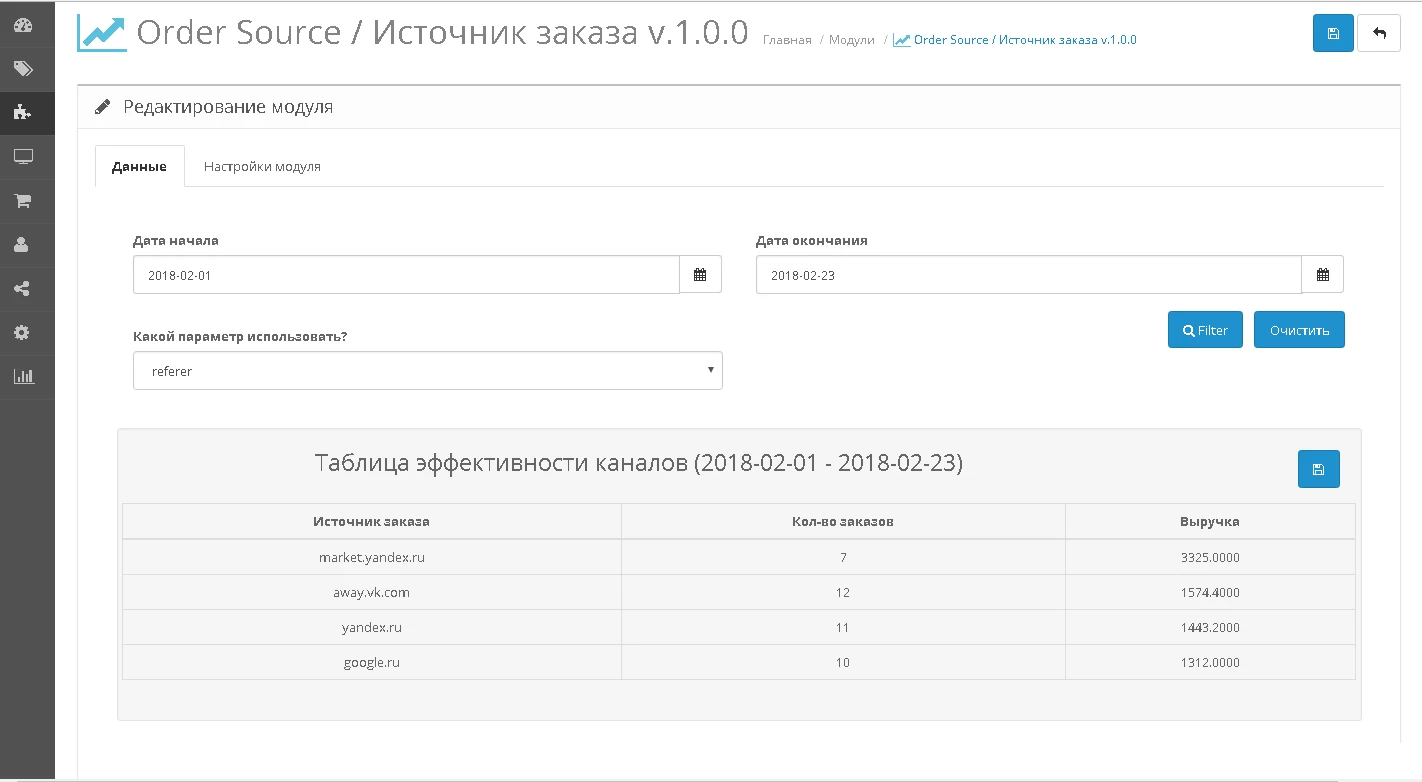Open the catalog tag icon in sidebar
The height and width of the screenshot is (782, 1422).
point(22,69)
